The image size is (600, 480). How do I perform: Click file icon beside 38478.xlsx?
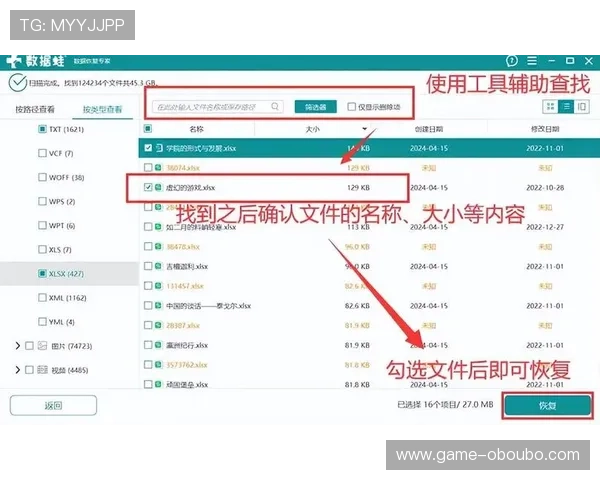pos(158,246)
